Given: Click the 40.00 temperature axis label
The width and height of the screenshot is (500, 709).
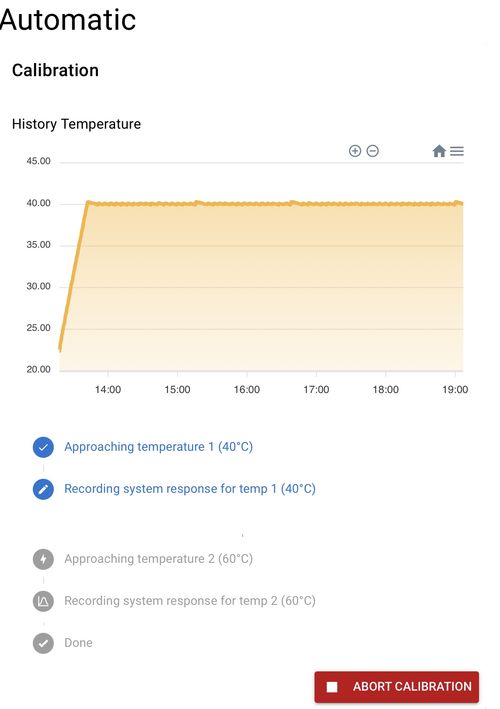Looking at the screenshot, I should point(38,203).
